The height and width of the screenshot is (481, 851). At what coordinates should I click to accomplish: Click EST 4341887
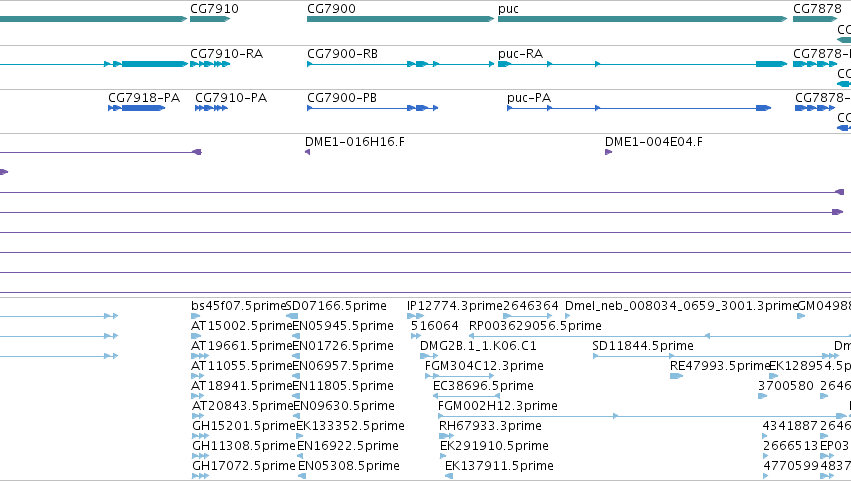tap(790, 426)
